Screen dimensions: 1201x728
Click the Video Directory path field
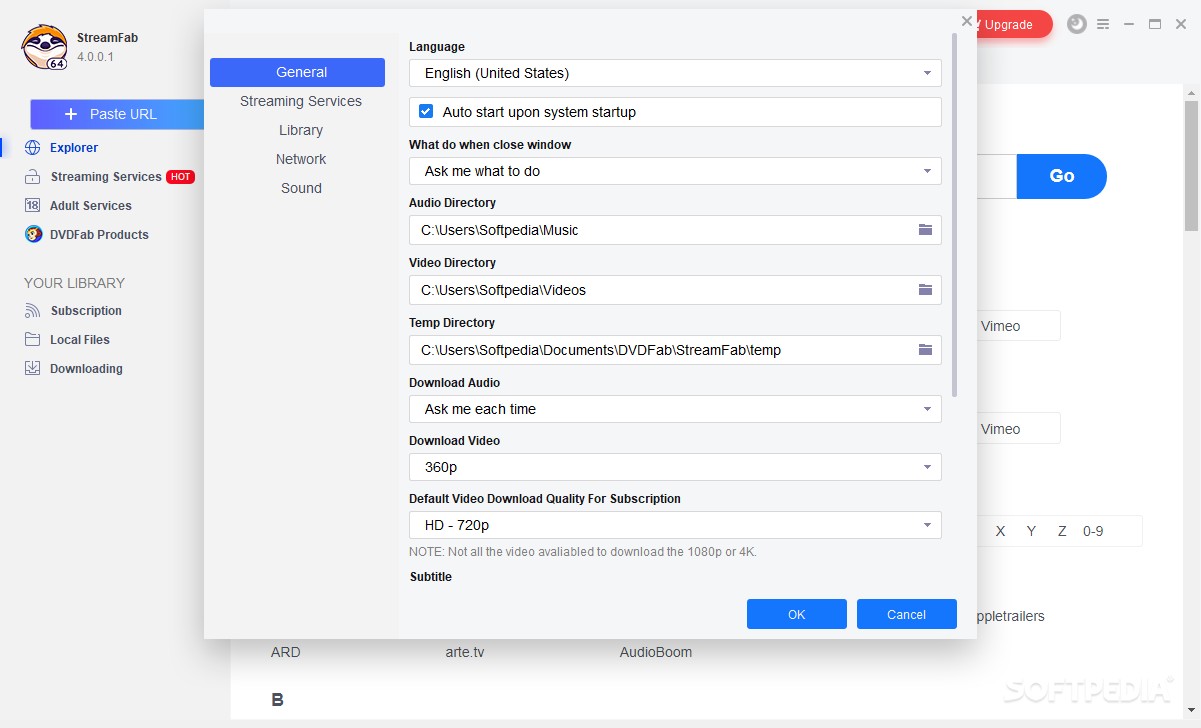coord(675,290)
